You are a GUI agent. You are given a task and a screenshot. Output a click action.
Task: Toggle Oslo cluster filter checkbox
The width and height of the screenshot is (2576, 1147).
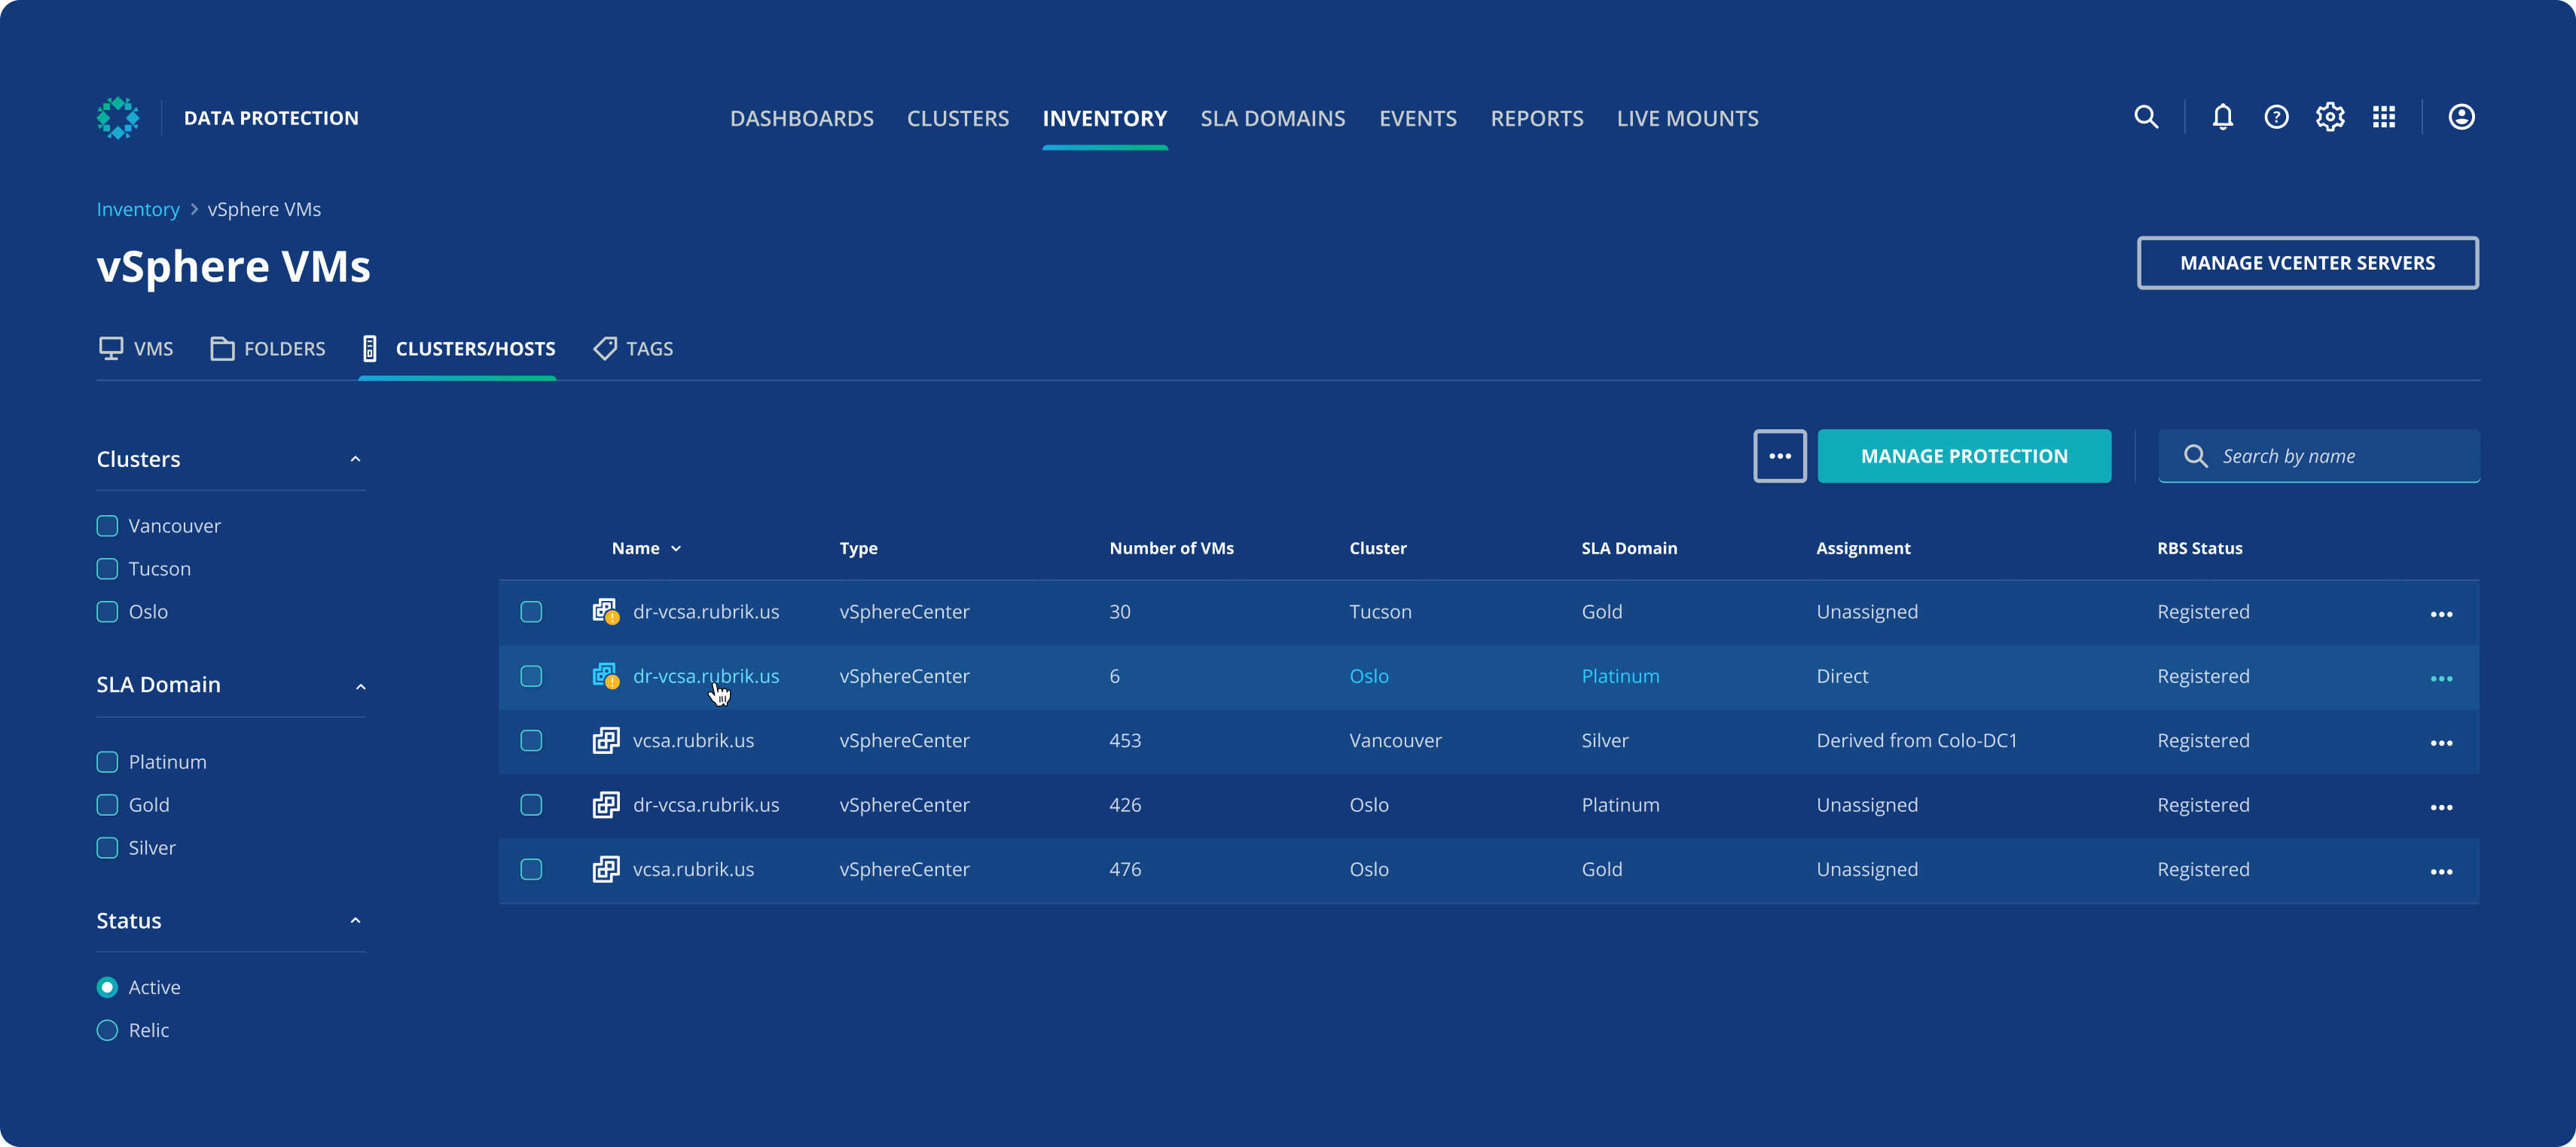pyautogui.click(x=107, y=611)
